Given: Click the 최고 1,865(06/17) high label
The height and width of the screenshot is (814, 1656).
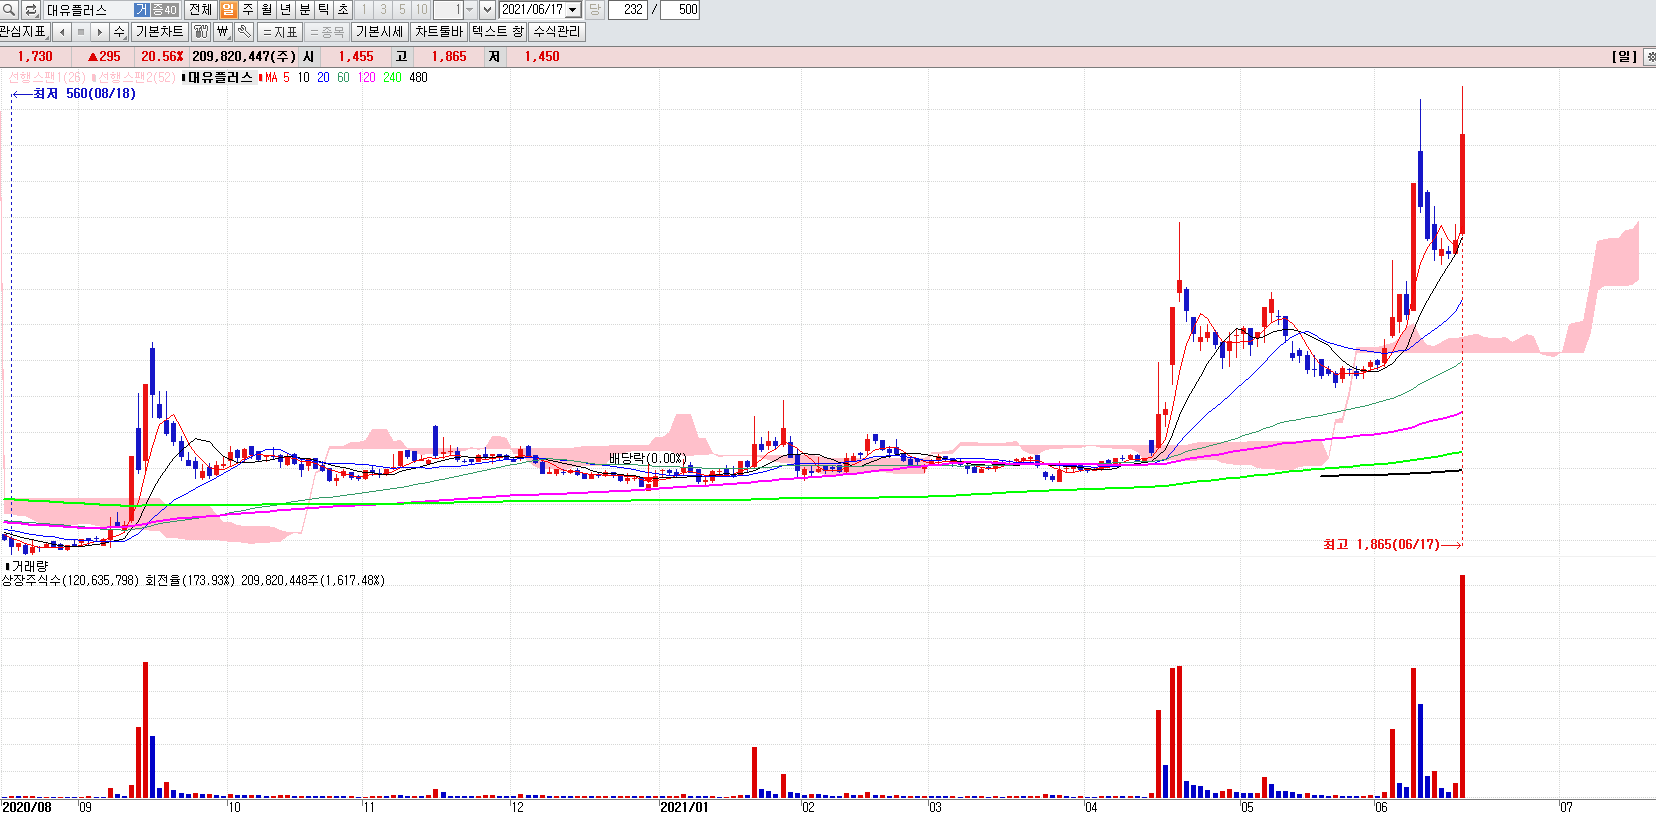Looking at the screenshot, I should coord(1381,544).
